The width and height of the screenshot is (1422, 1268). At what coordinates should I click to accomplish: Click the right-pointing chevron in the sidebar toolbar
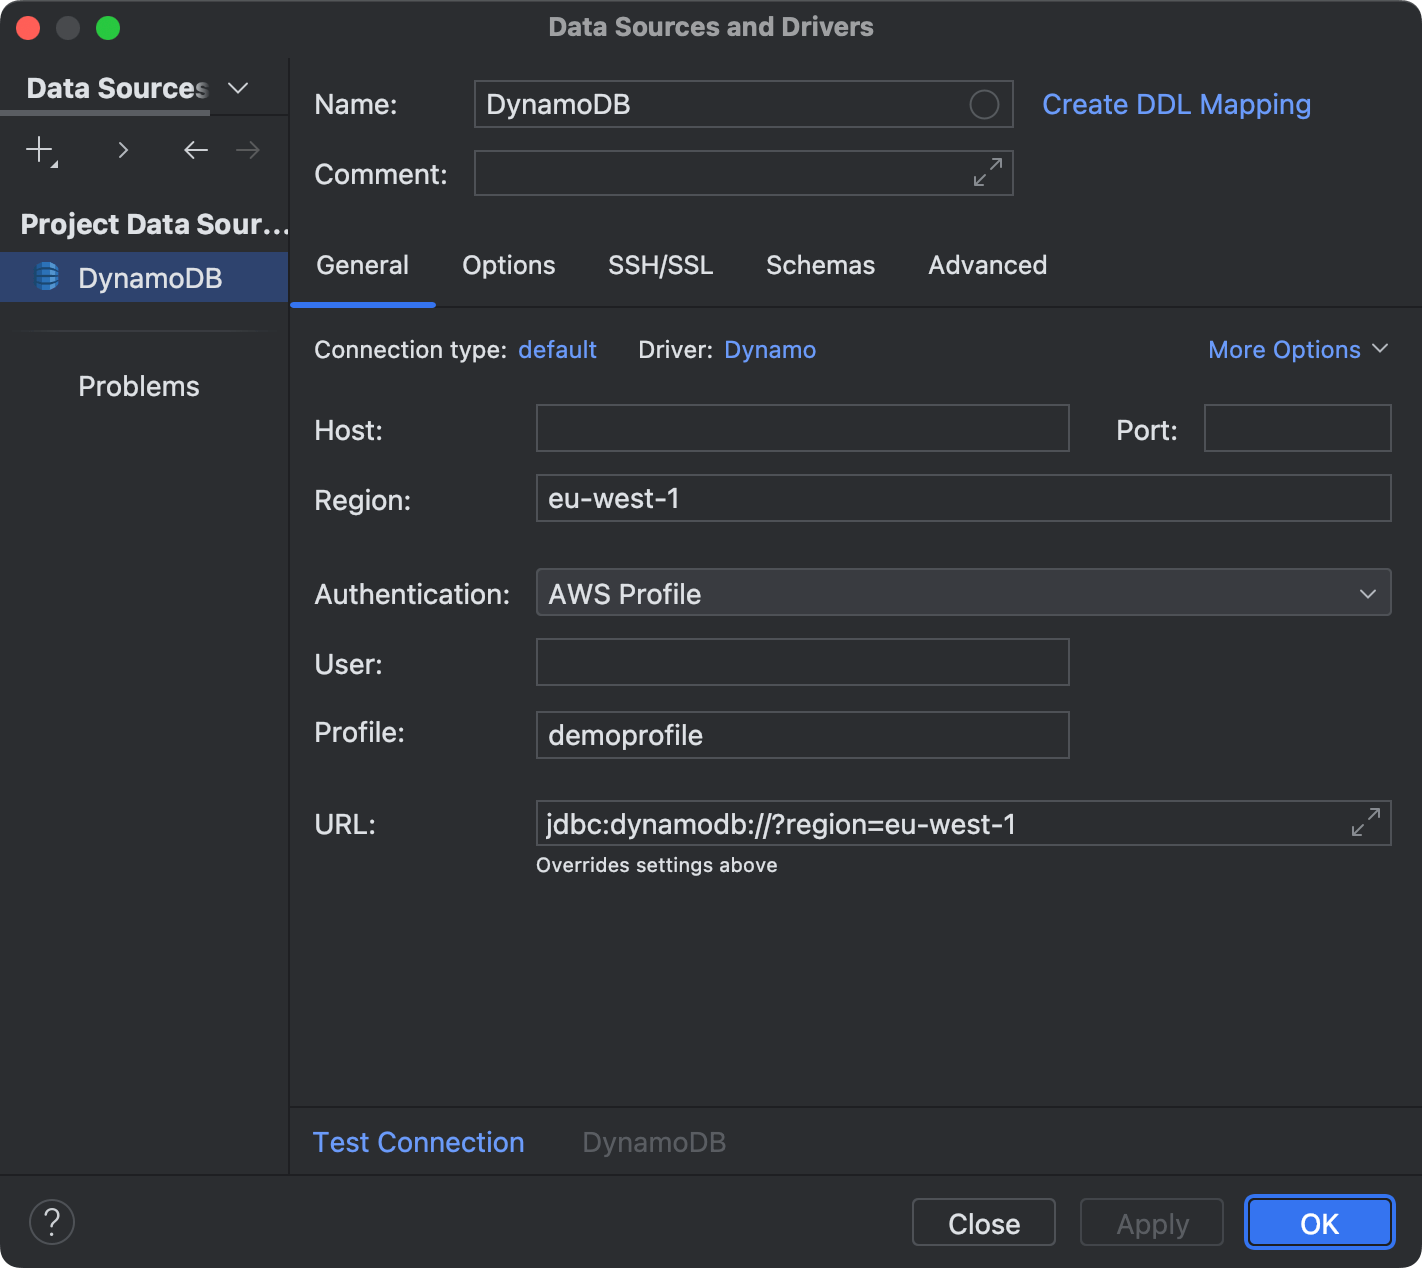(122, 150)
